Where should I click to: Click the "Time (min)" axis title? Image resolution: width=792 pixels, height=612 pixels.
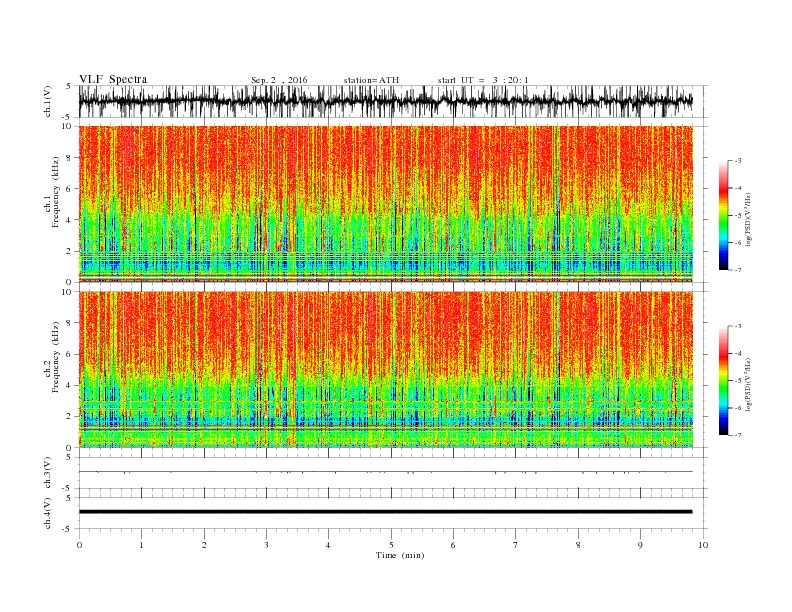click(400, 555)
